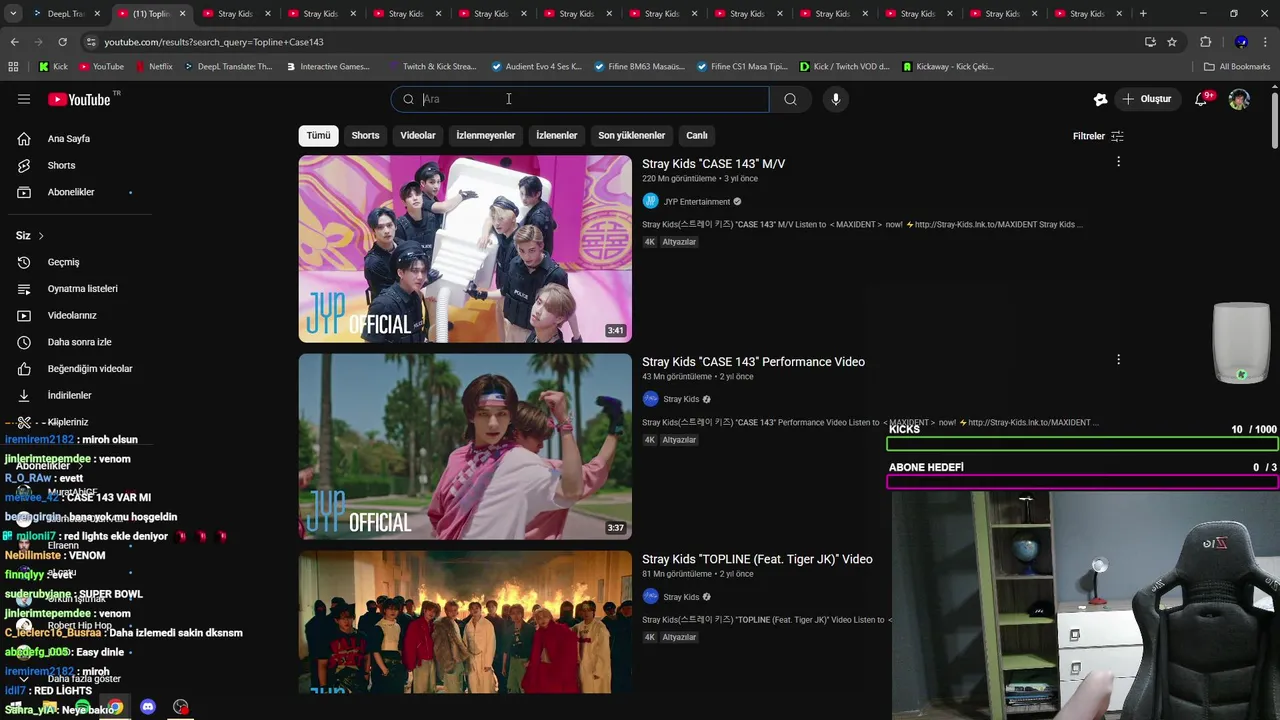1280x720 pixels.
Task: Switch to Discord in the taskbar
Action: 148,707
